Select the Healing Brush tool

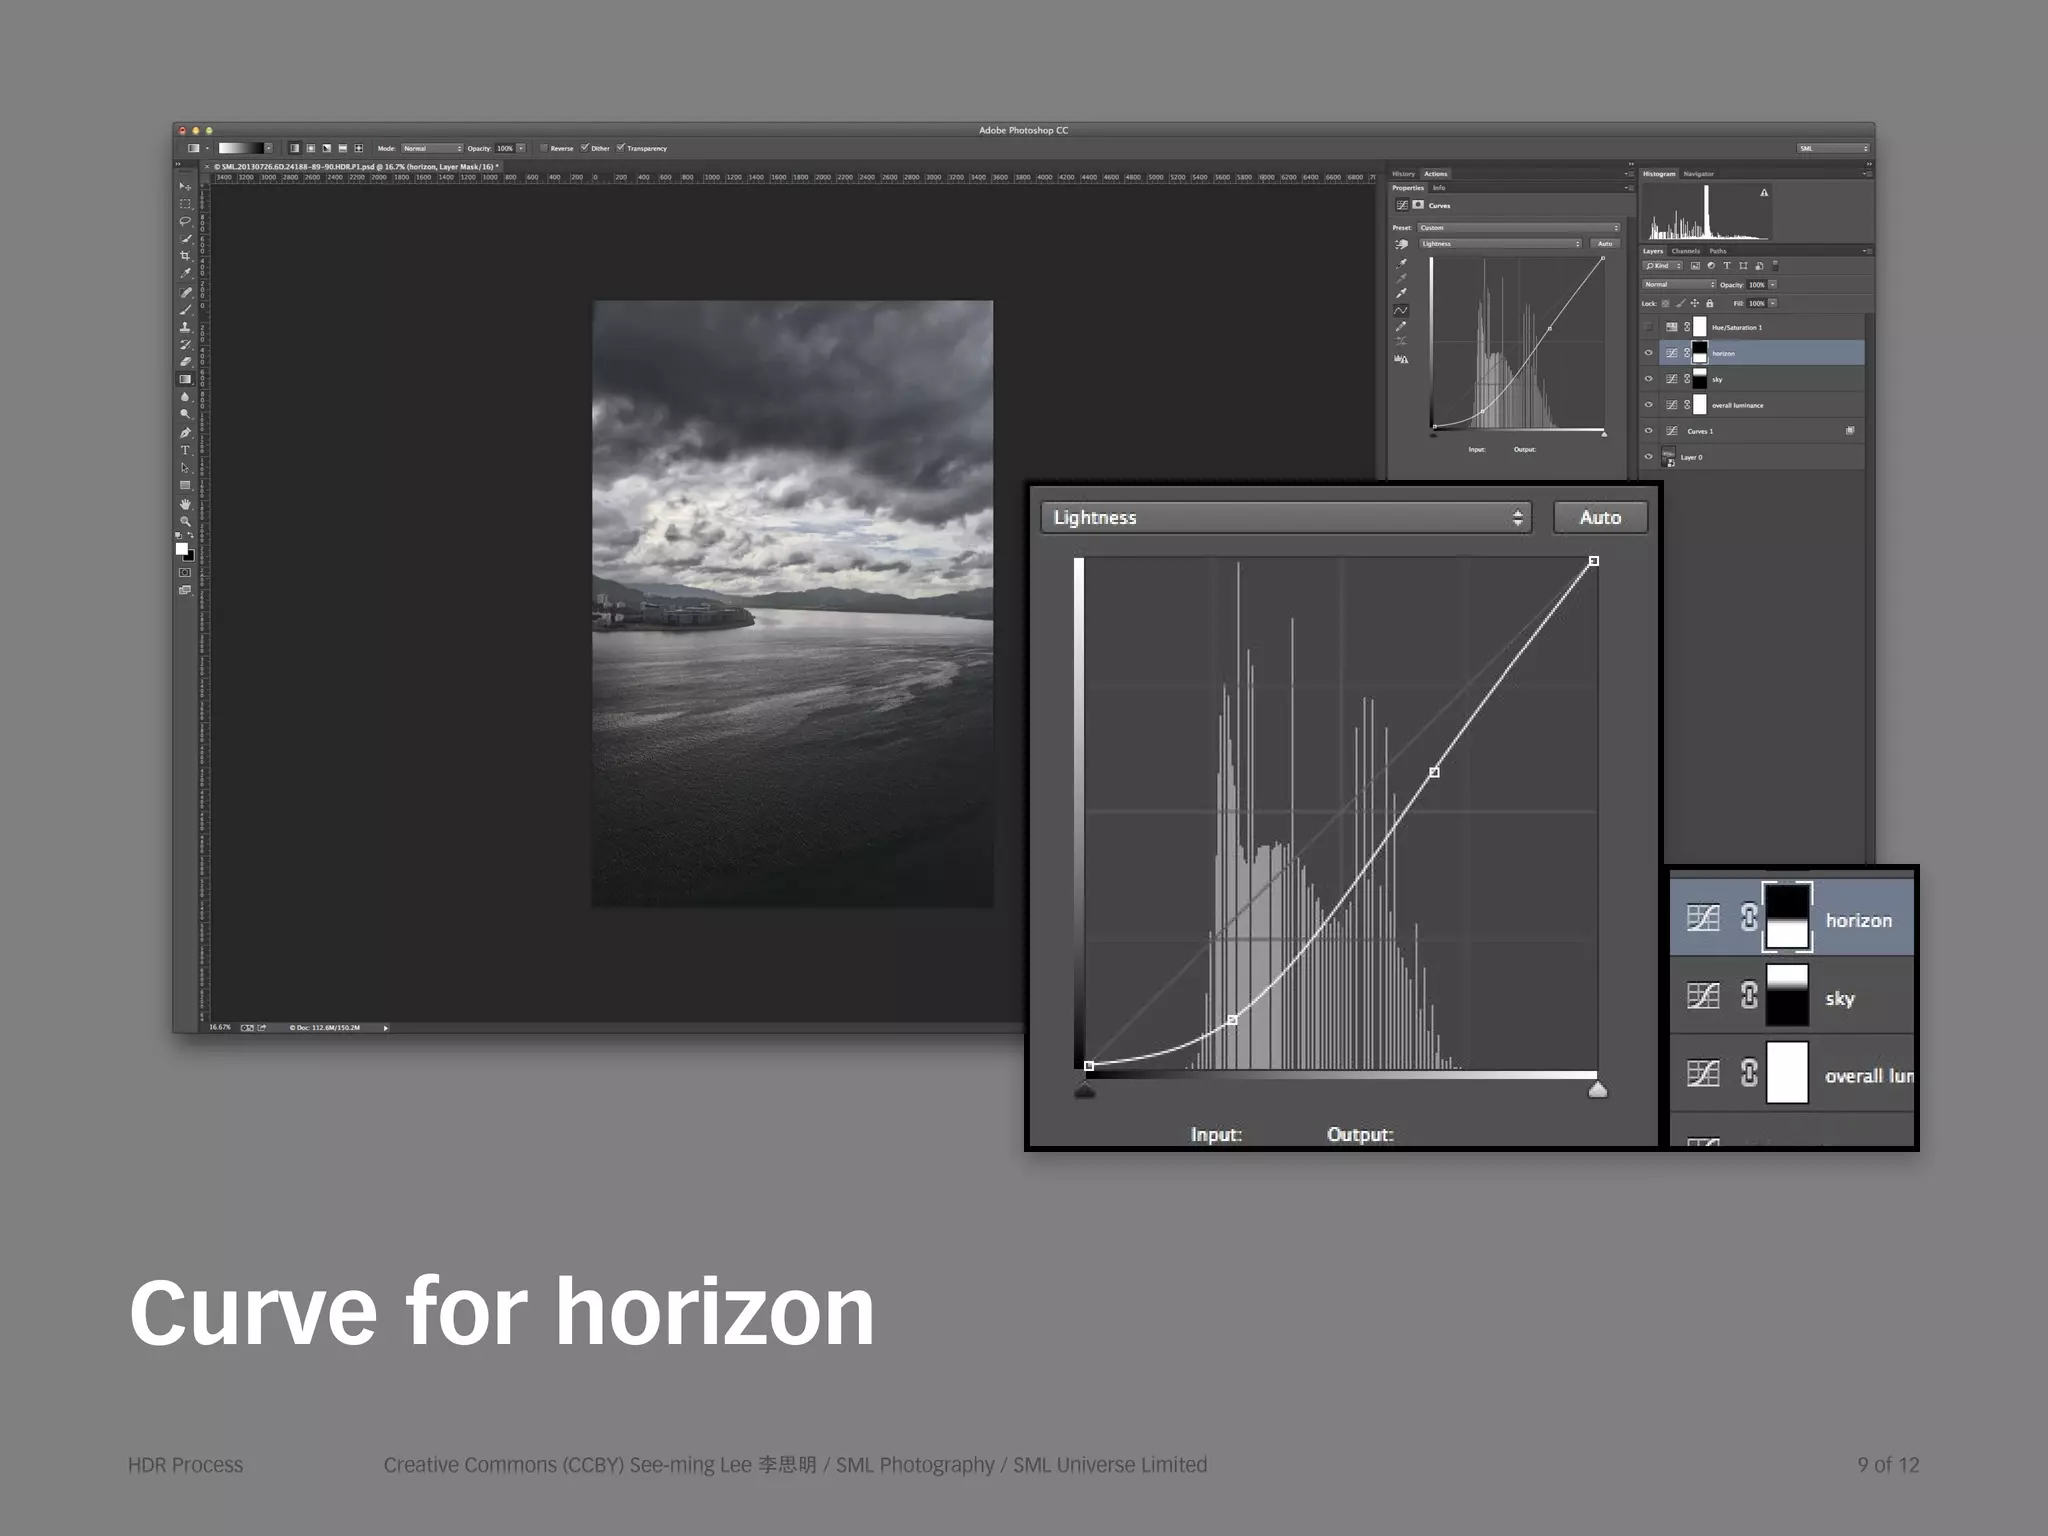[185, 293]
